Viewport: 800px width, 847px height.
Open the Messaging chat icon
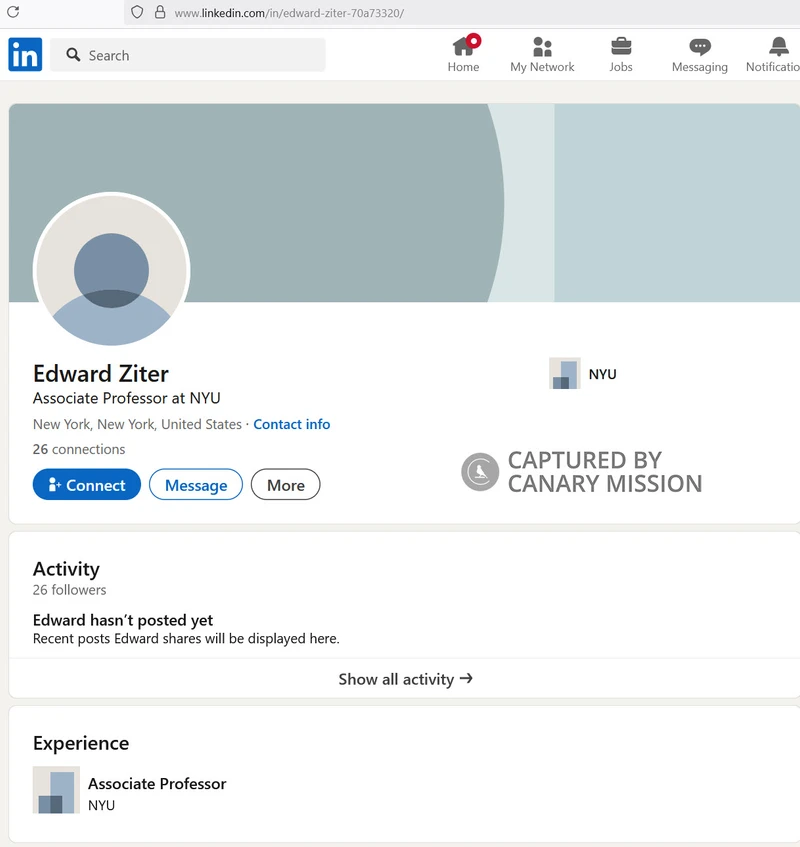tap(700, 47)
